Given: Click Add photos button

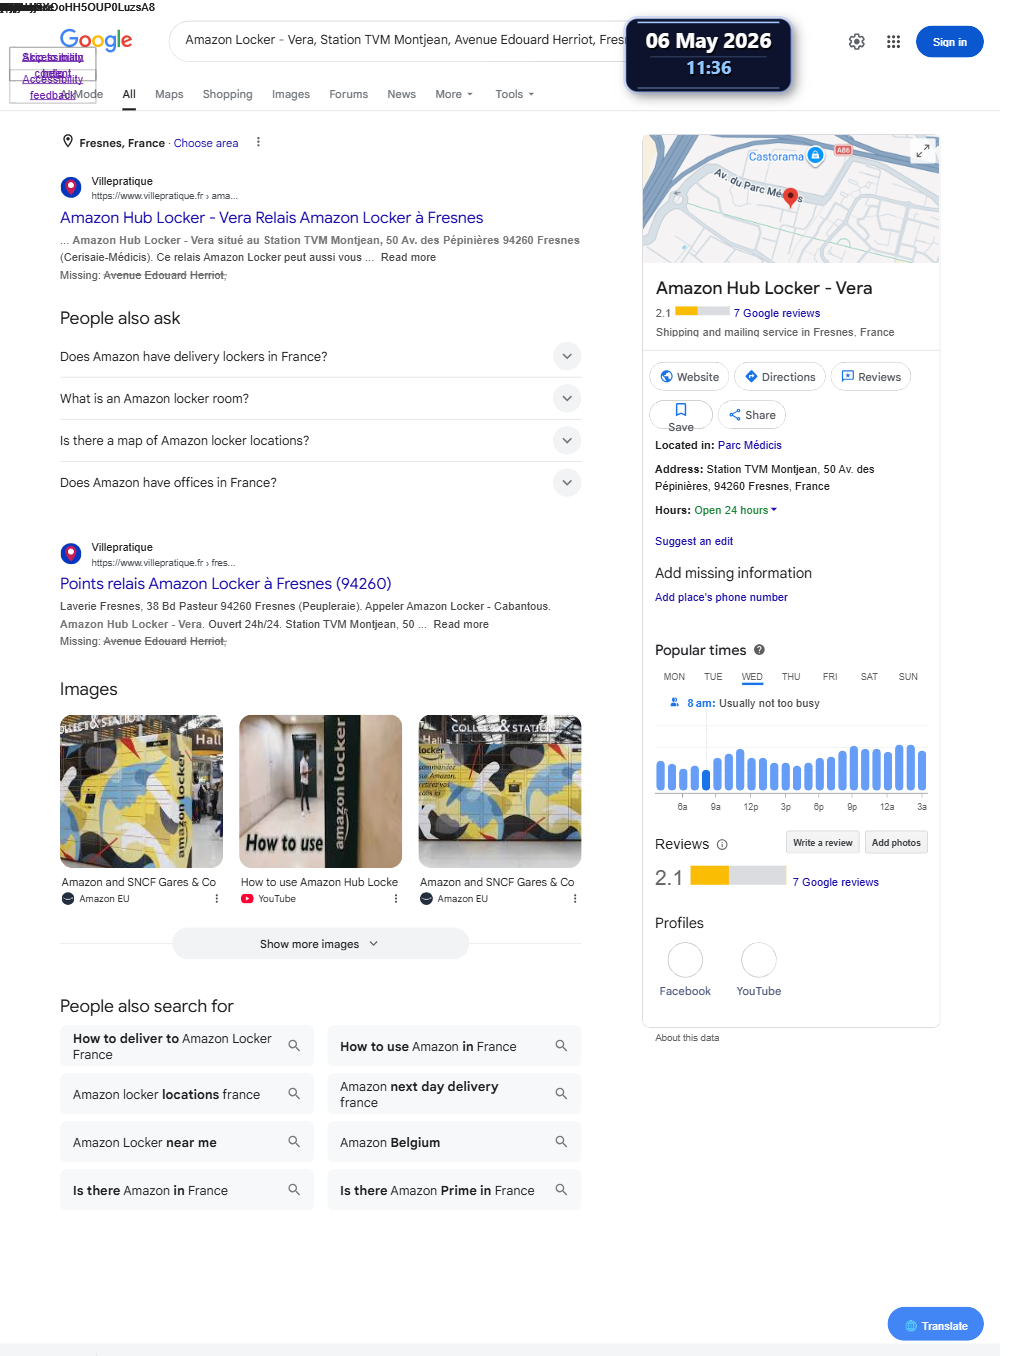Looking at the screenshot, I should pos(896,842).
